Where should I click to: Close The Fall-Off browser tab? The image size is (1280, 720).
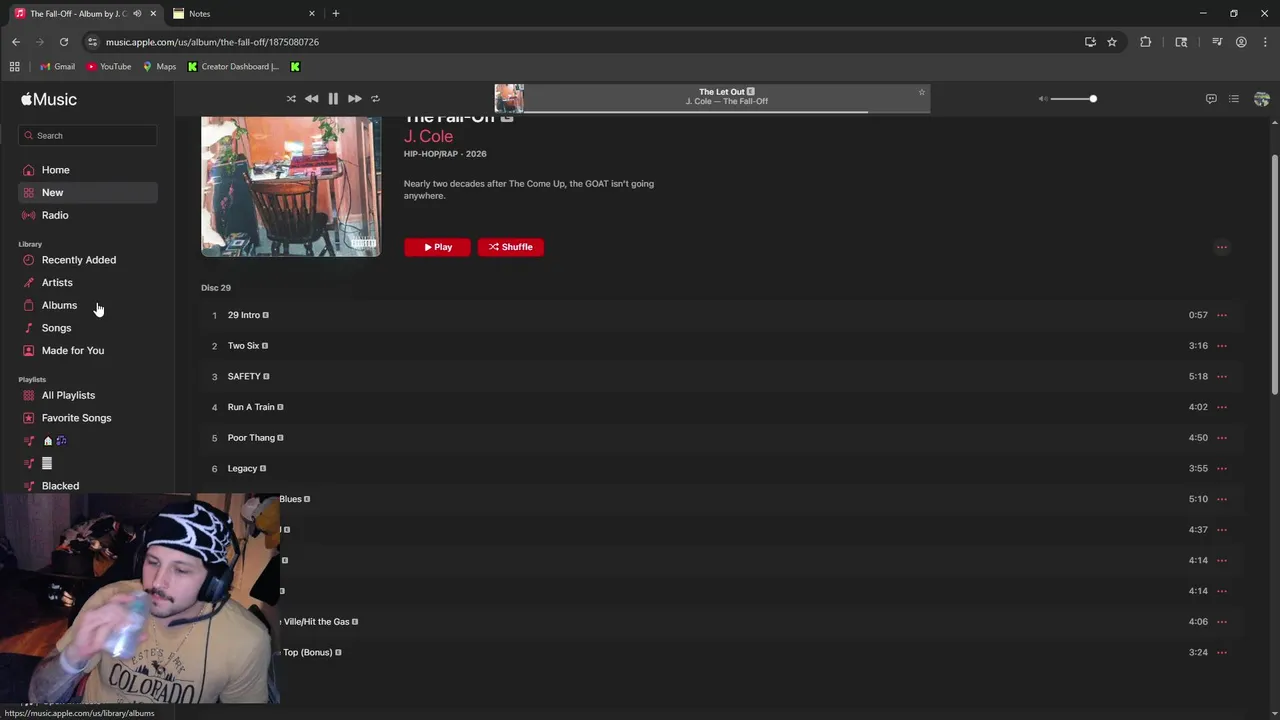pos(153,14)
